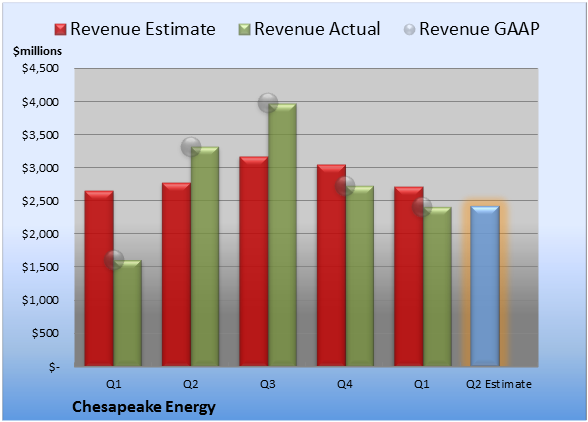The height and width of the screenshot is (422, 588).
Task: Select the green Q2 Revenue Actual bar
Action: tap(205, 256)
